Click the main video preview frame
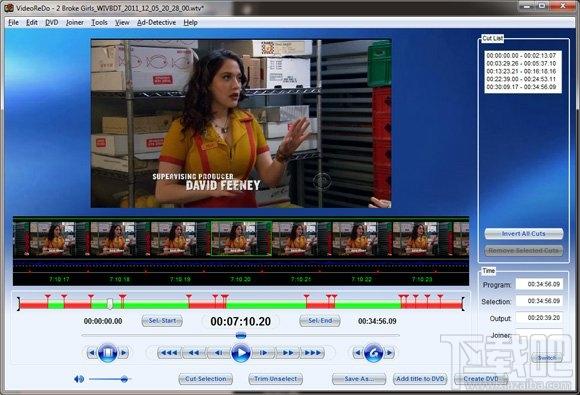580x395 pixels. pos(241,124)
